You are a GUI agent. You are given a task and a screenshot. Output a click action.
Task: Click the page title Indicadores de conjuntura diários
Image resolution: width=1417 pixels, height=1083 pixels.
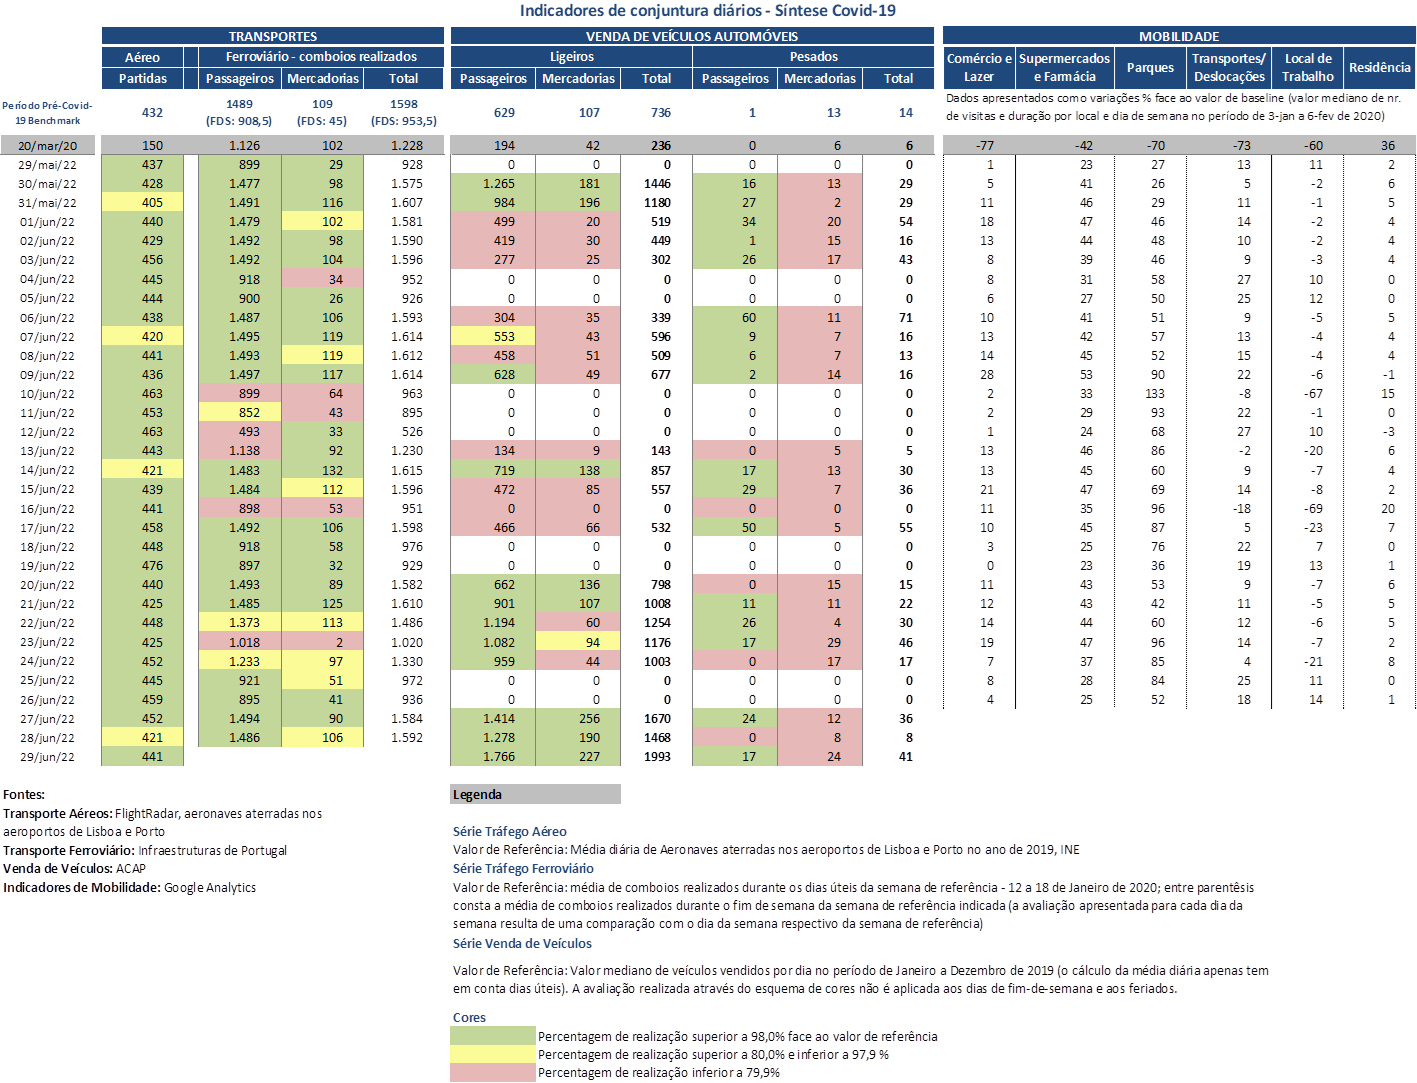(708, 11)
